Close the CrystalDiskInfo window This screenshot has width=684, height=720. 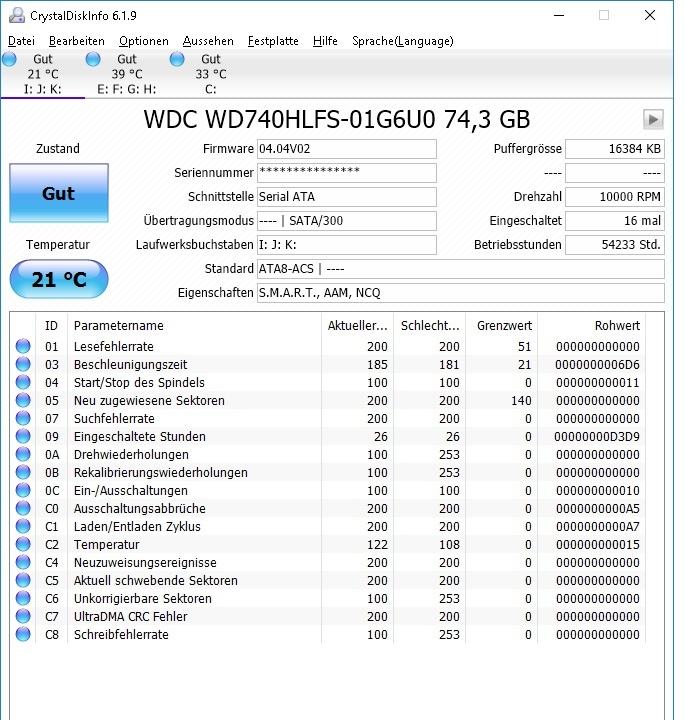(650, 15)
